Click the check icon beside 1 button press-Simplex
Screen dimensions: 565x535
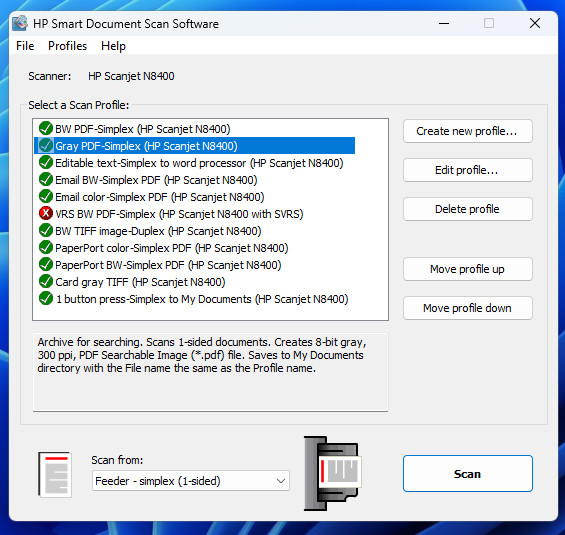46,298
